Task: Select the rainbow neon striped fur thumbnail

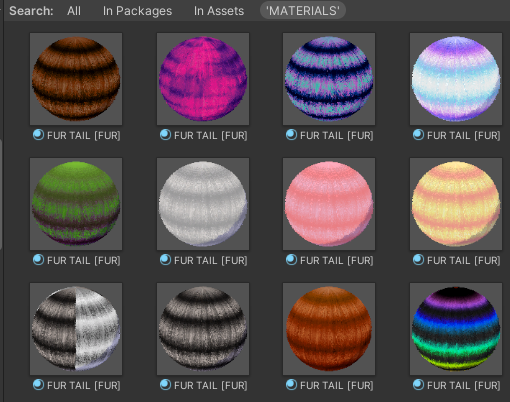Action: tap(456, 329)
